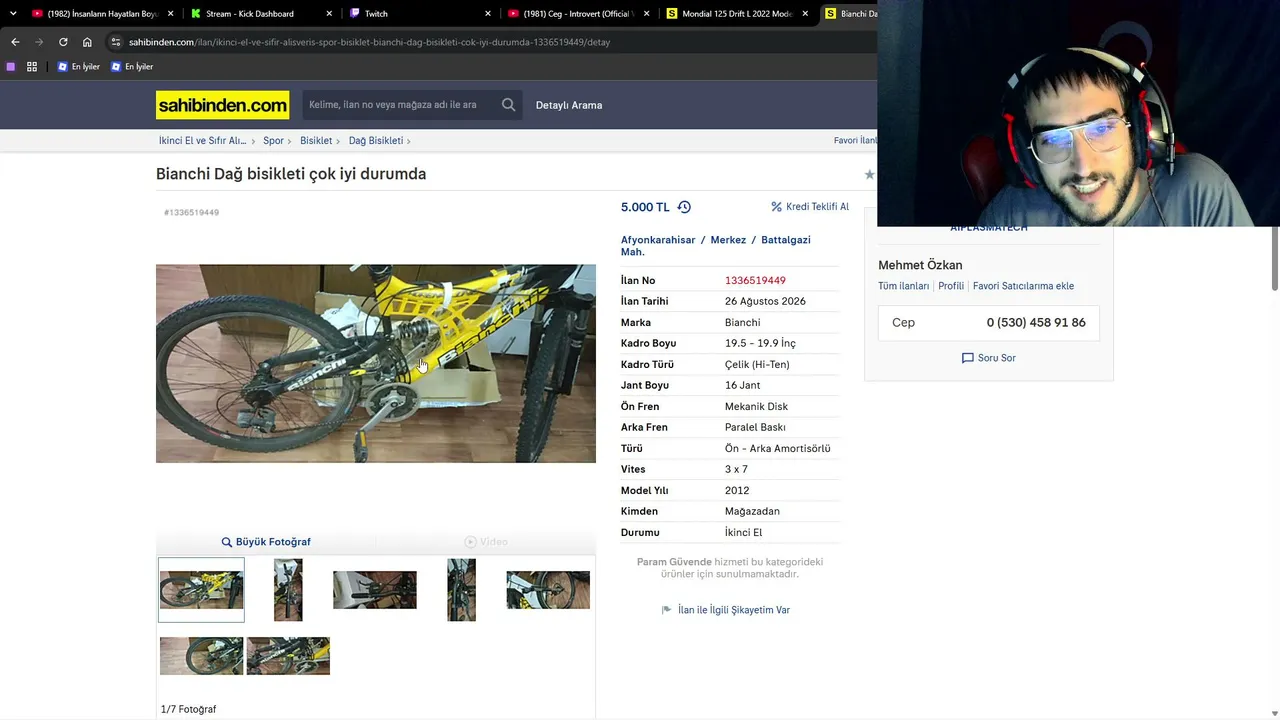Go back using the browser back arrow
The width and height of the screenshot is (1280, 720).
[x=15, y=42]
